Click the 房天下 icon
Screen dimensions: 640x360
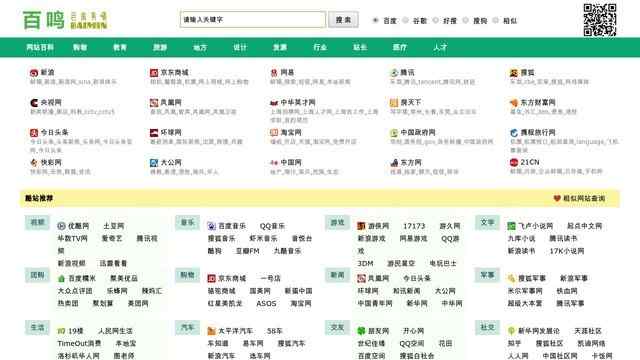tap(394, 103)
